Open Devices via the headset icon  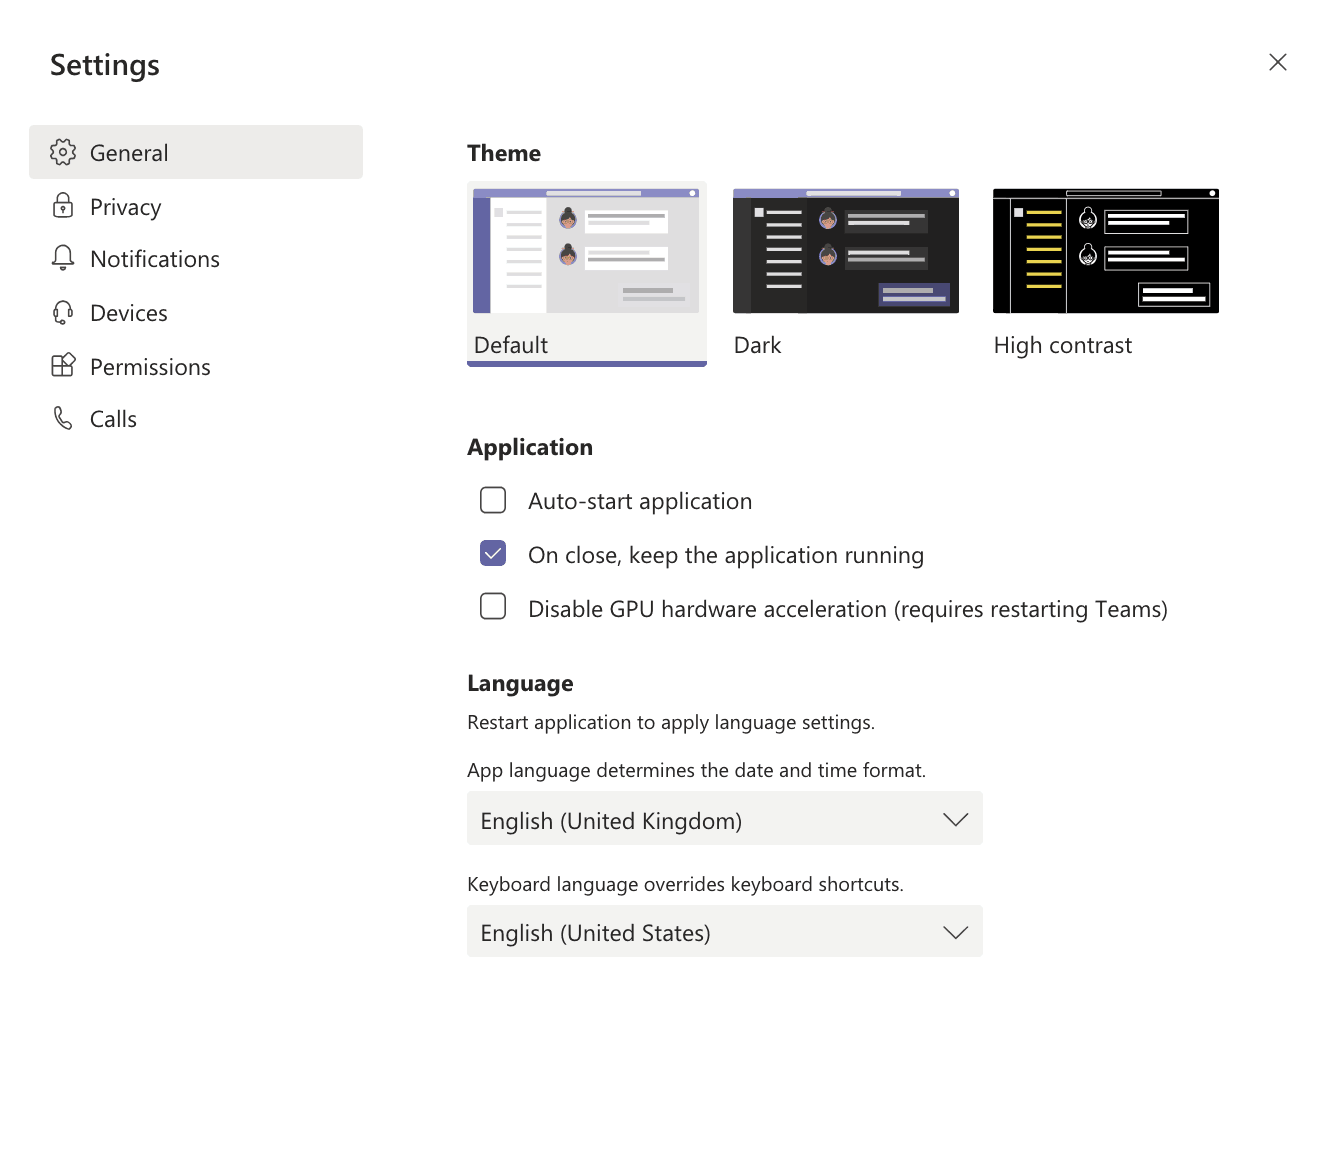pyautogui.click(x=62, y=312)
